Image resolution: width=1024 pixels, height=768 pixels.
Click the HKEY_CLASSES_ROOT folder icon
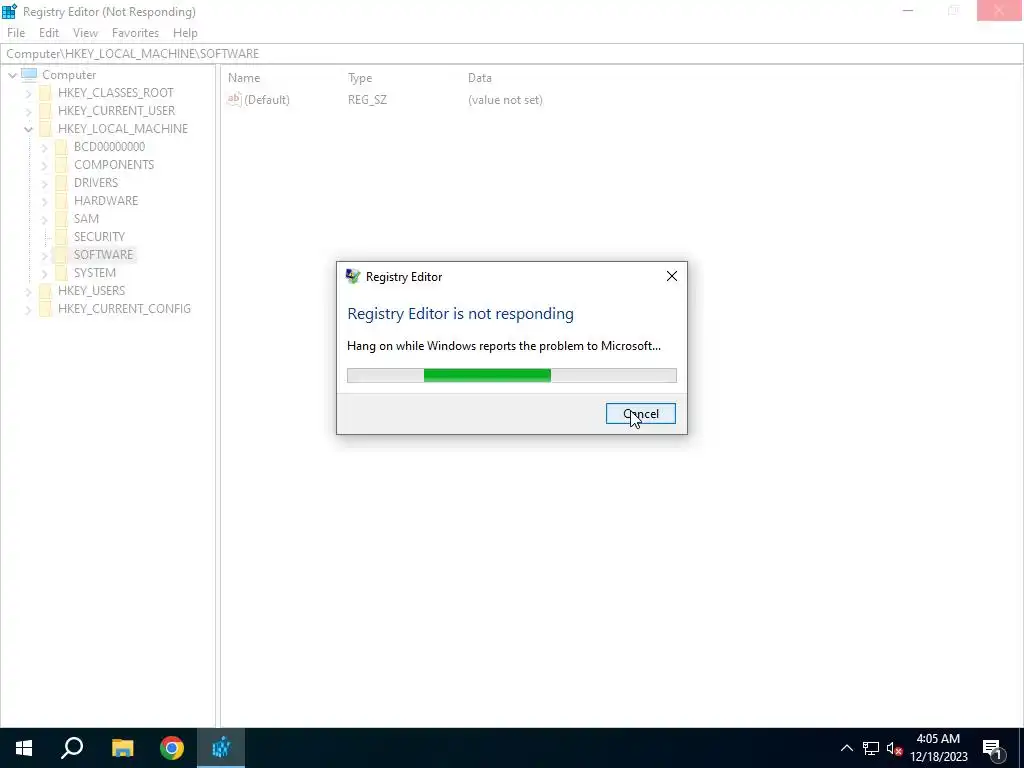click(45, 93)
